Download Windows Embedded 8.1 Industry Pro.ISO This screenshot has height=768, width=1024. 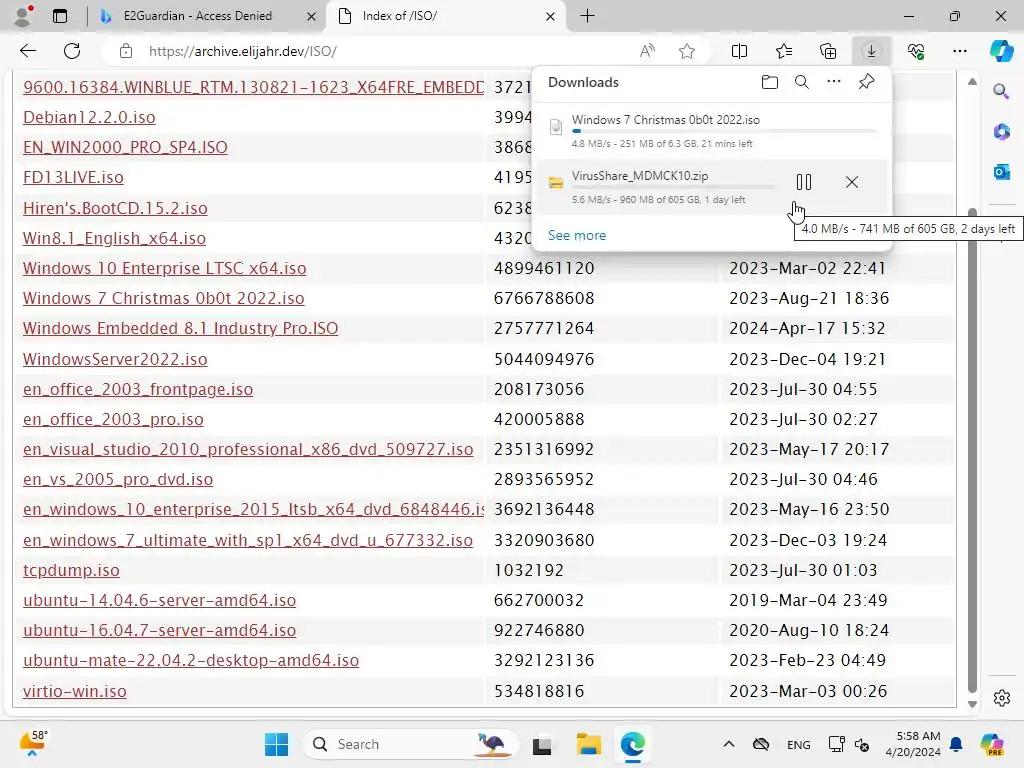[x=180, y=328]
